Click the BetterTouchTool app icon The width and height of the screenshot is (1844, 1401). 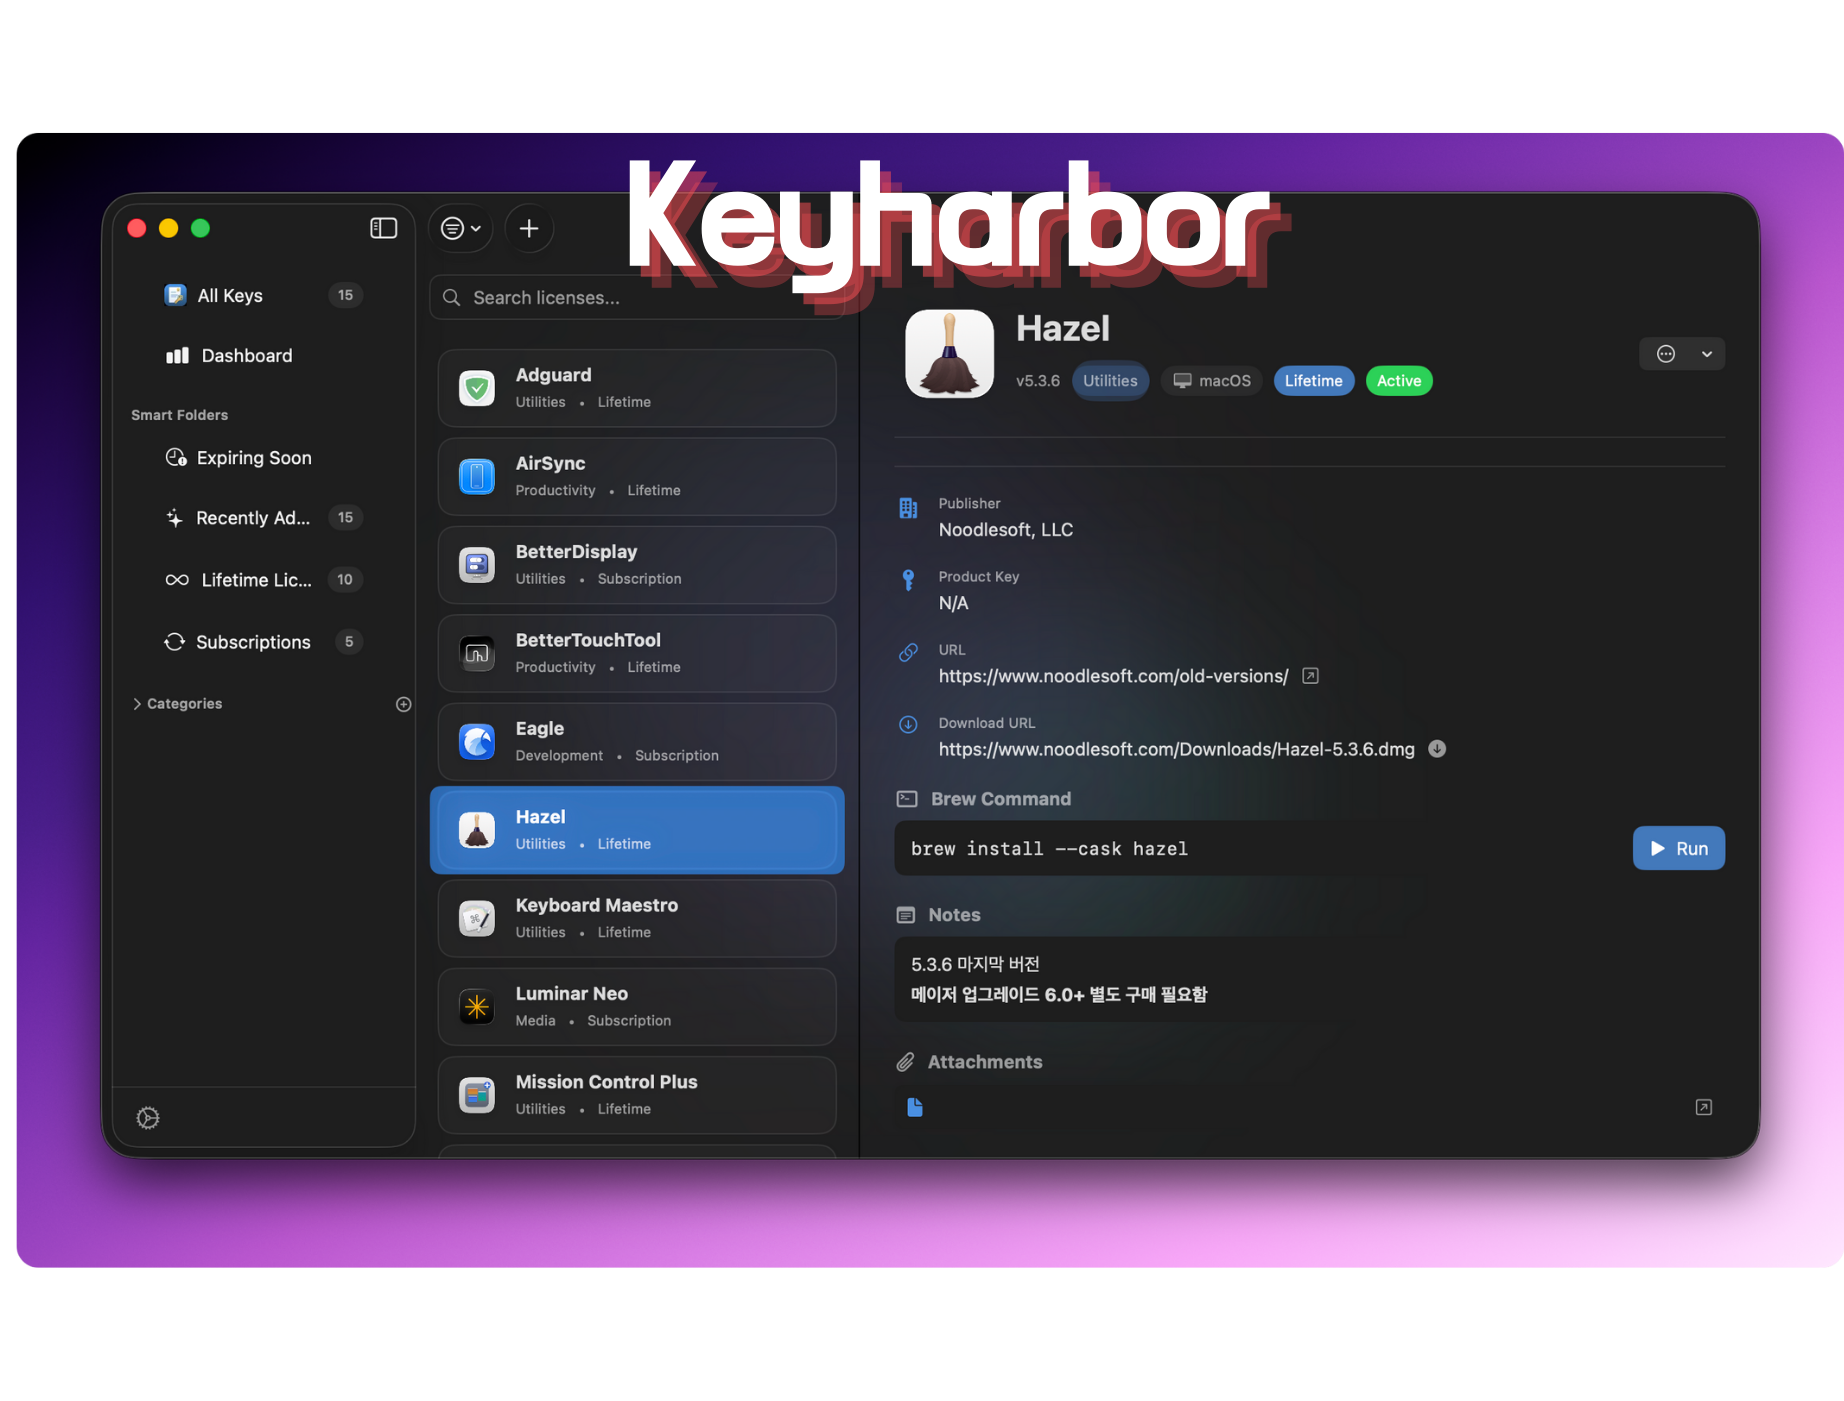point(477,653)
